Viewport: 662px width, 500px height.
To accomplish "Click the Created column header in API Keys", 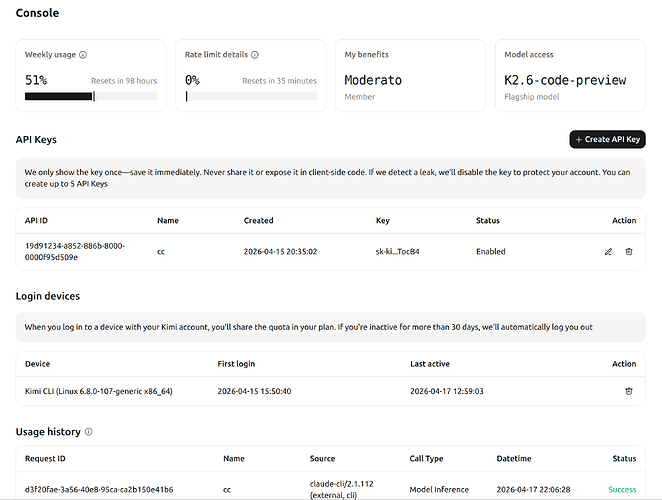I will point(258,220).
